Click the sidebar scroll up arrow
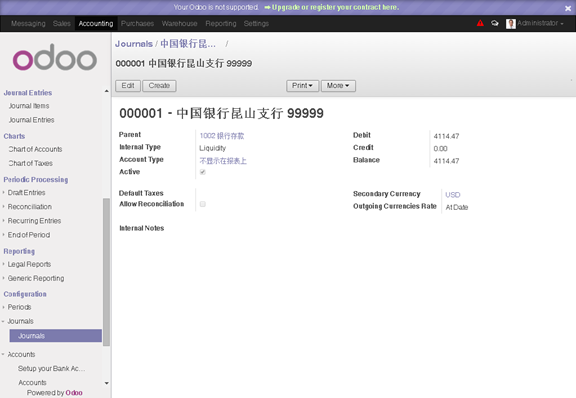The height and width of the screenshot is (398, 576). click(107, 91)
